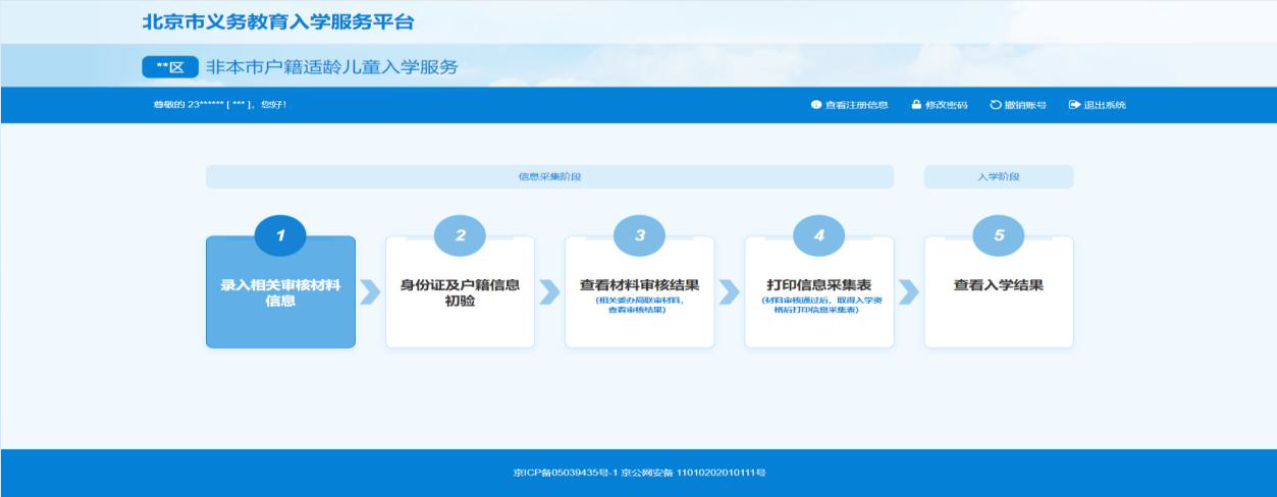Click the circular arrow icon for 撤销账号
This screenshot has width=1277, height=497.
point(995,105)
